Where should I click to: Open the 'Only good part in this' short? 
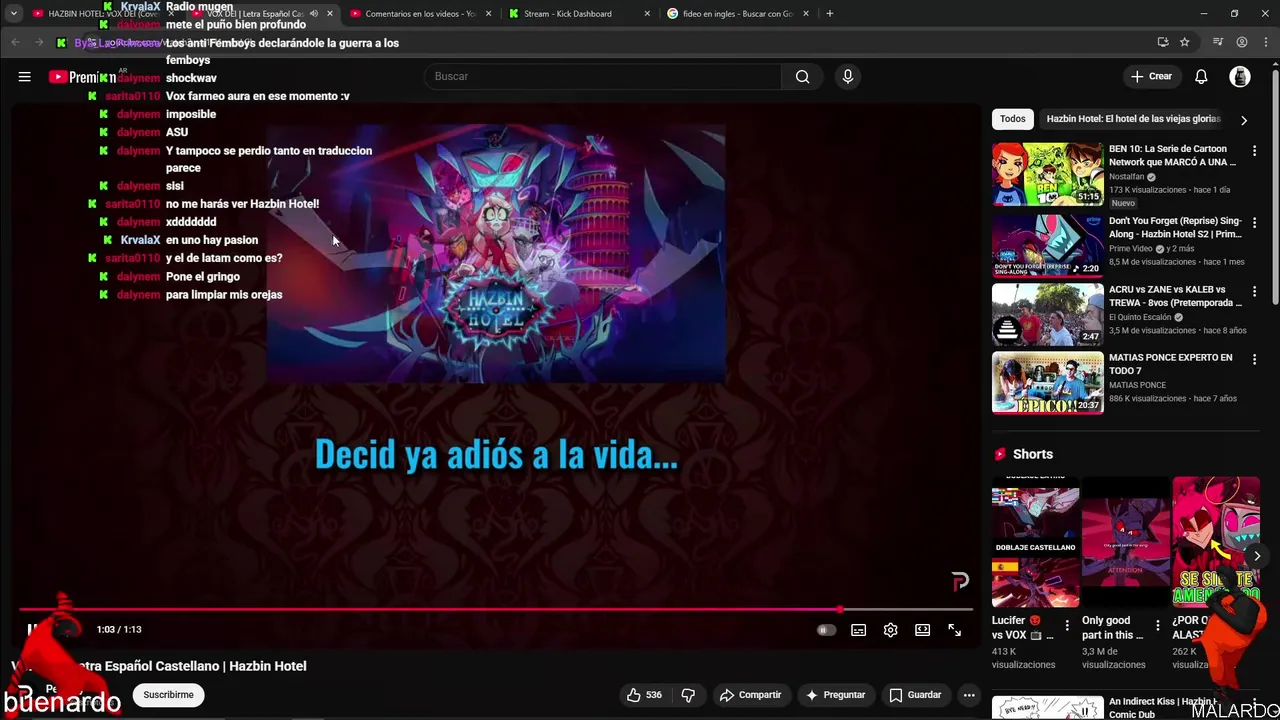point(1125,542)
